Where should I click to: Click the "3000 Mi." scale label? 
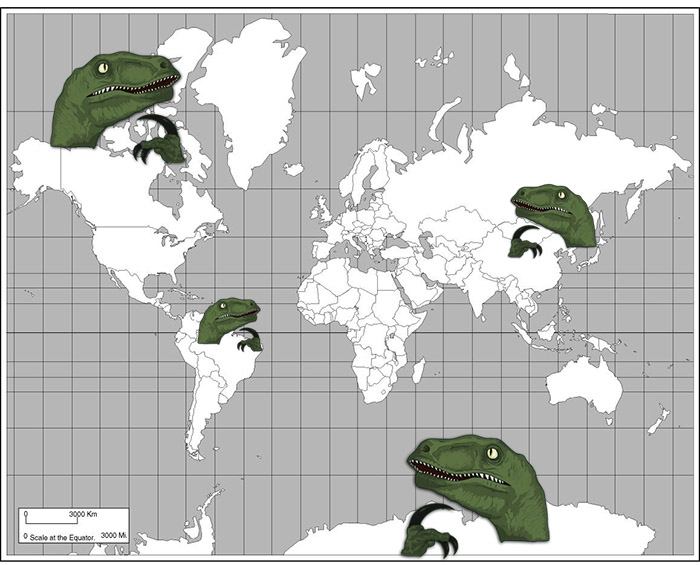click(114, 535)
